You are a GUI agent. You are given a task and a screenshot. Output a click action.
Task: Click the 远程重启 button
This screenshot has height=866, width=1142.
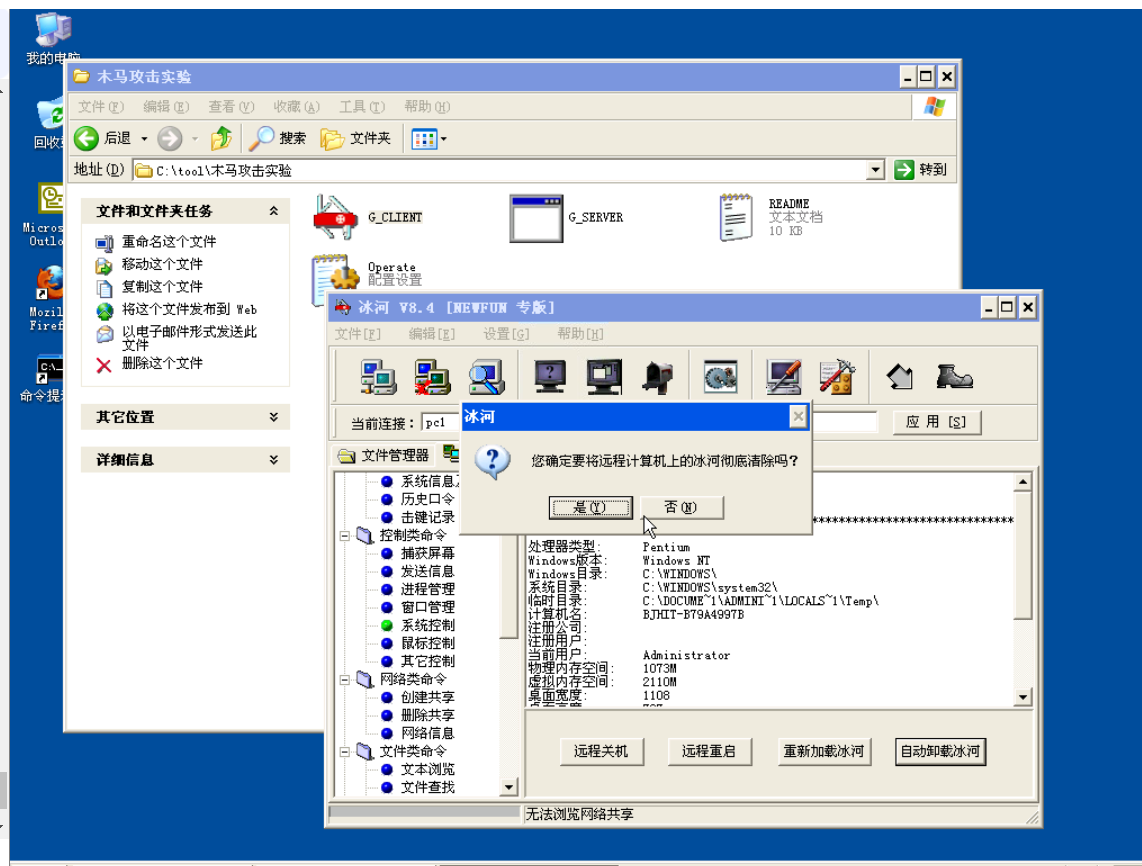coord(709,751)
